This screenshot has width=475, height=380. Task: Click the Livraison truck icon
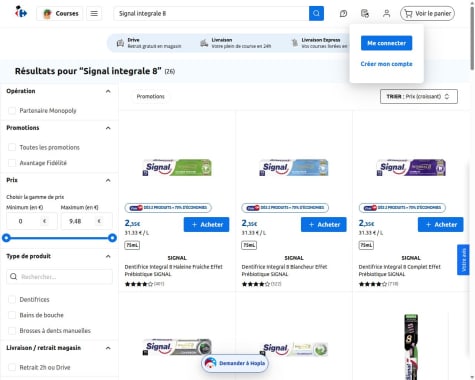[204, 43]
